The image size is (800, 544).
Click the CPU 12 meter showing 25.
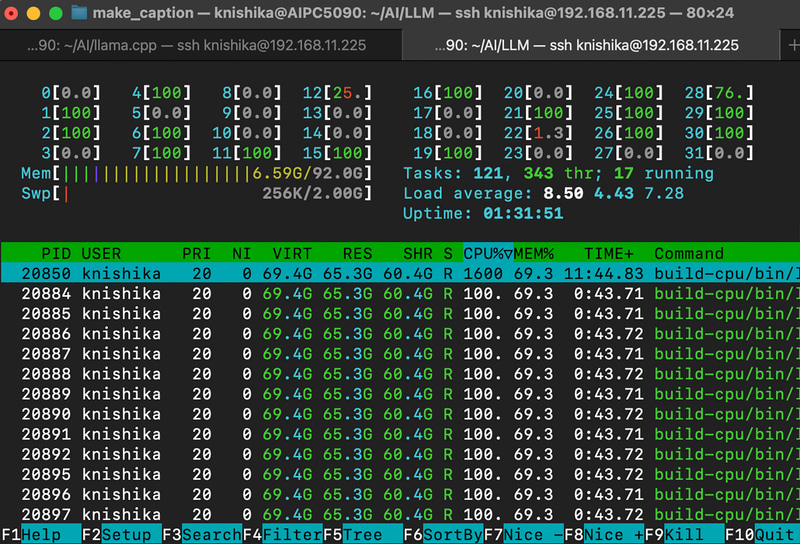point(337,93)
